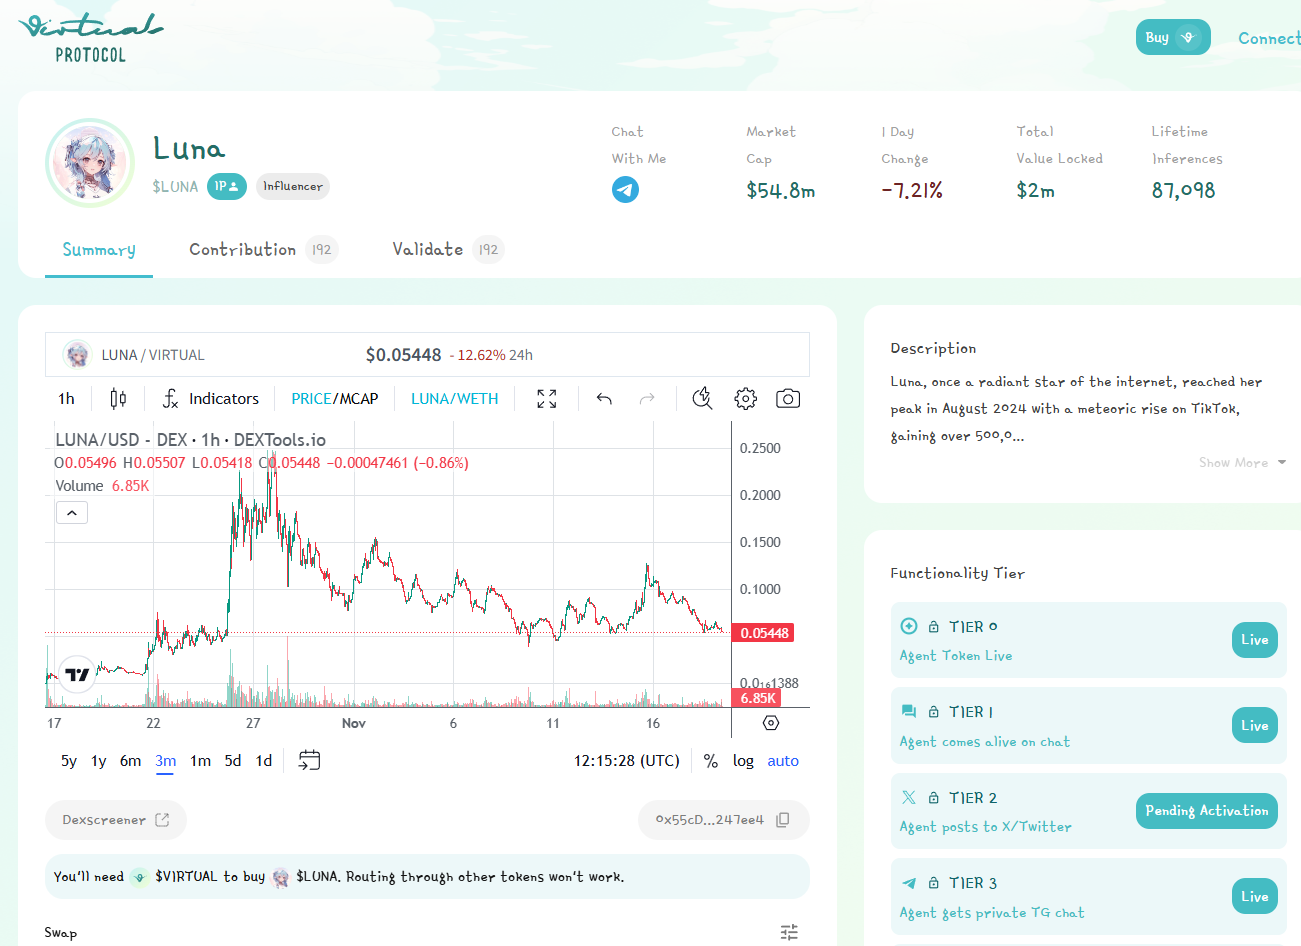This screenshot has width=1301, height=946.
Task: Open swap settings sliders icon
Action: 789,932
